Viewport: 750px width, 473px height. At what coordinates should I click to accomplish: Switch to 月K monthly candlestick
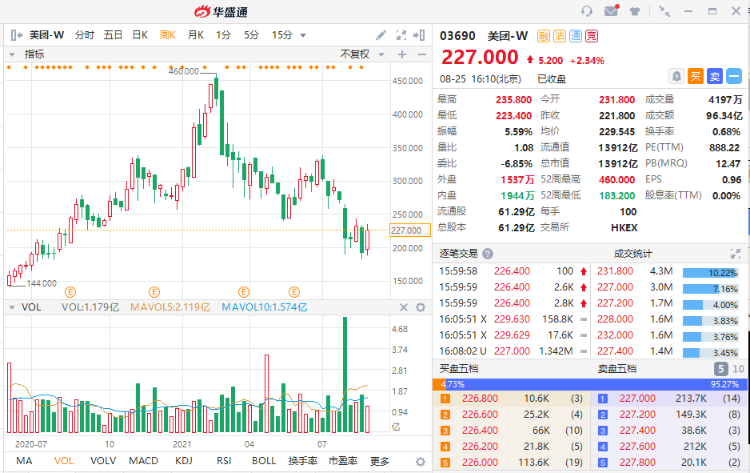[x=196, y=35]
